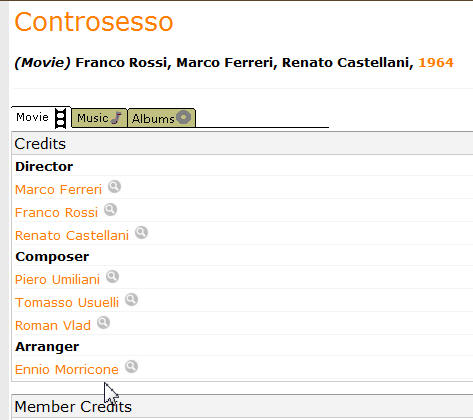The width and height of the screenshot is (473, 420).
Task: Open Marco Ferreri's director page
Action: tap(58, 190)
